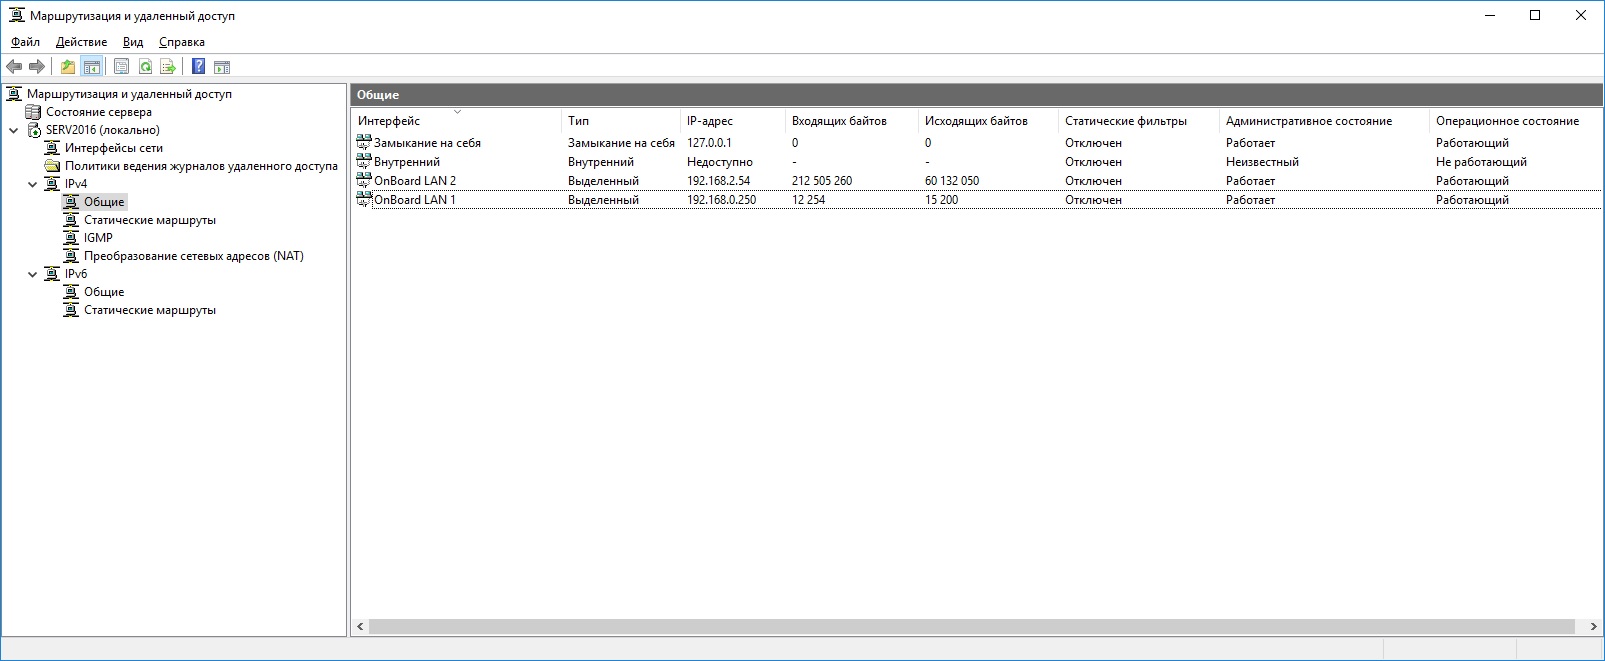1605x661 pixels.
Task: Click the remote access logging policies folder icon
Action: 52,166
